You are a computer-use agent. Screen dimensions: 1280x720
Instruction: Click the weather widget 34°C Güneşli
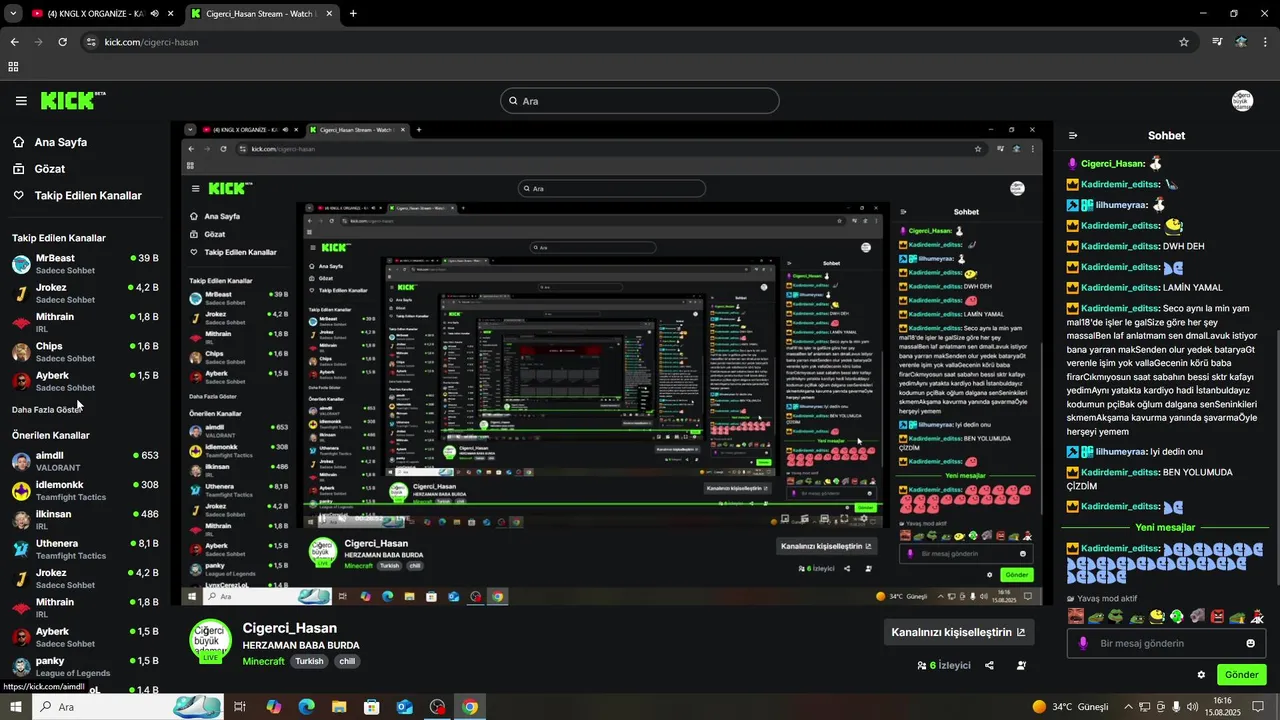click(1072, 707)
